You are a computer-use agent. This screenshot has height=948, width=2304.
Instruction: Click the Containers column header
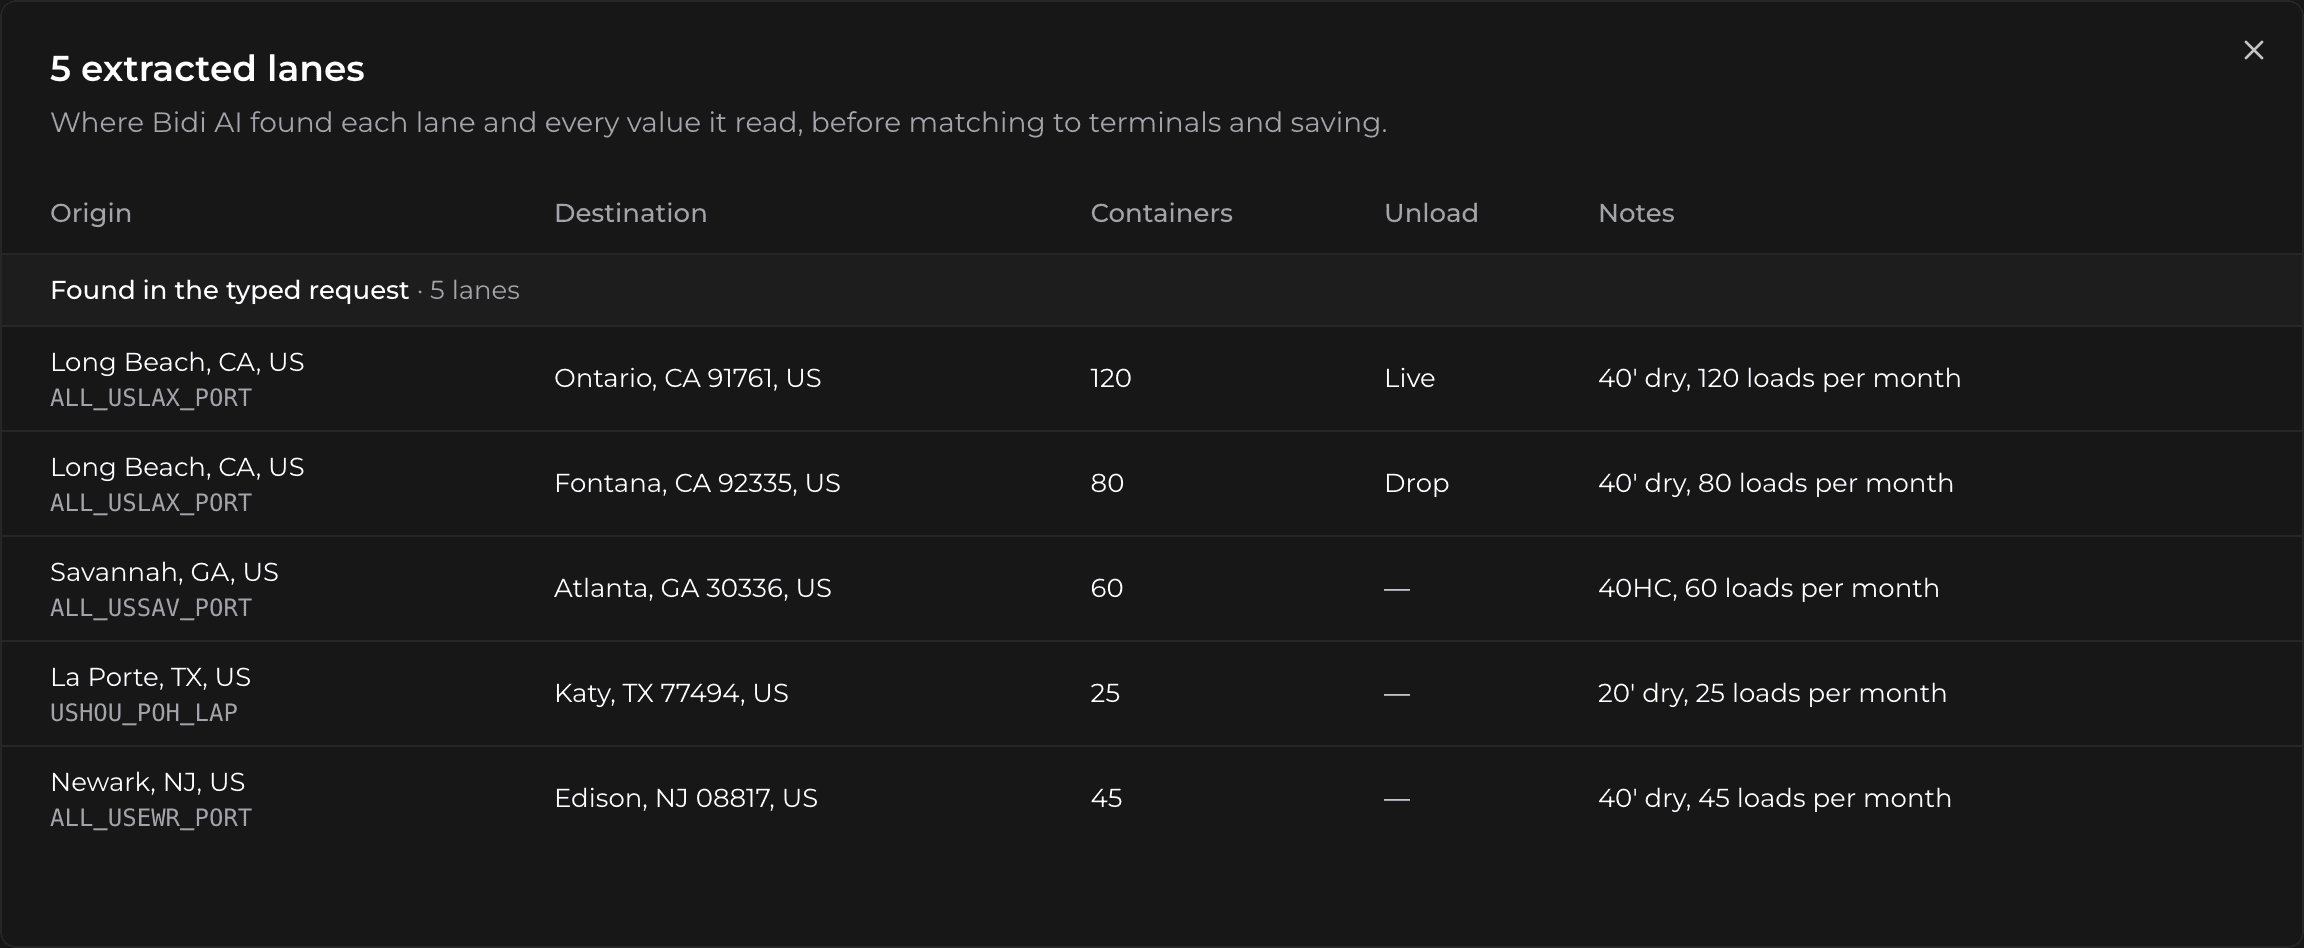pos(1161,213)
